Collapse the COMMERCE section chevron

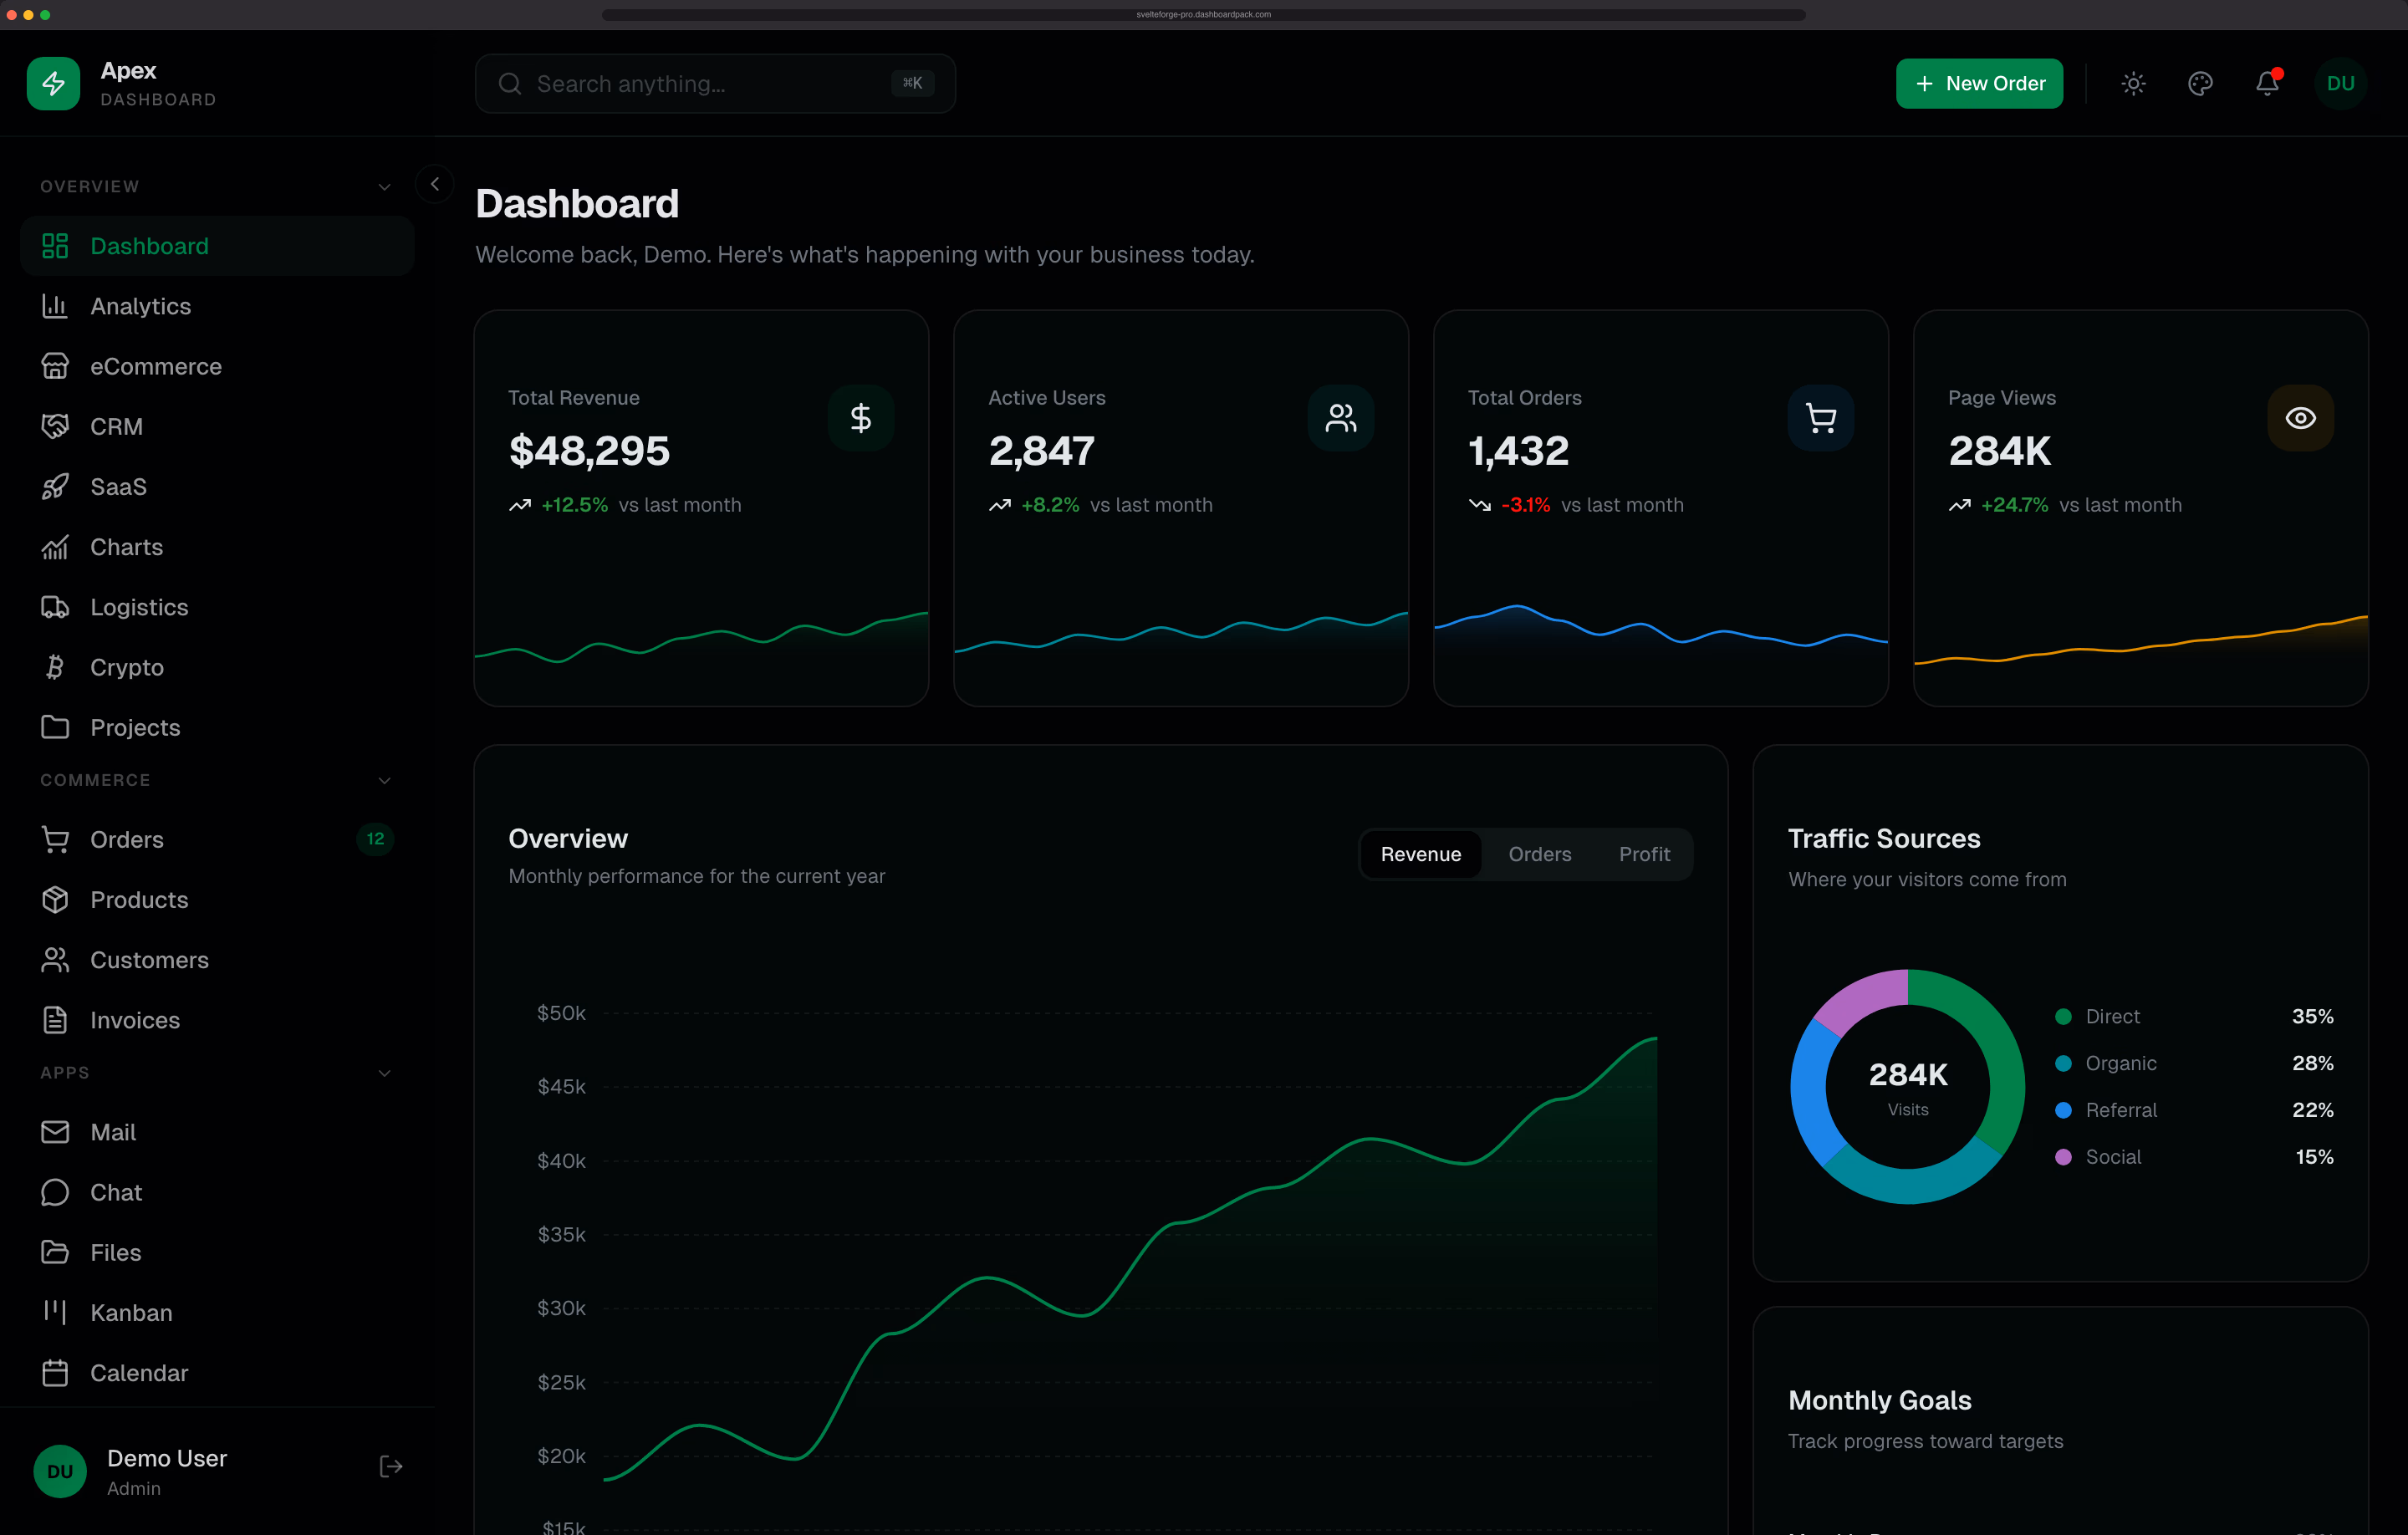click(x=384, y=780)
